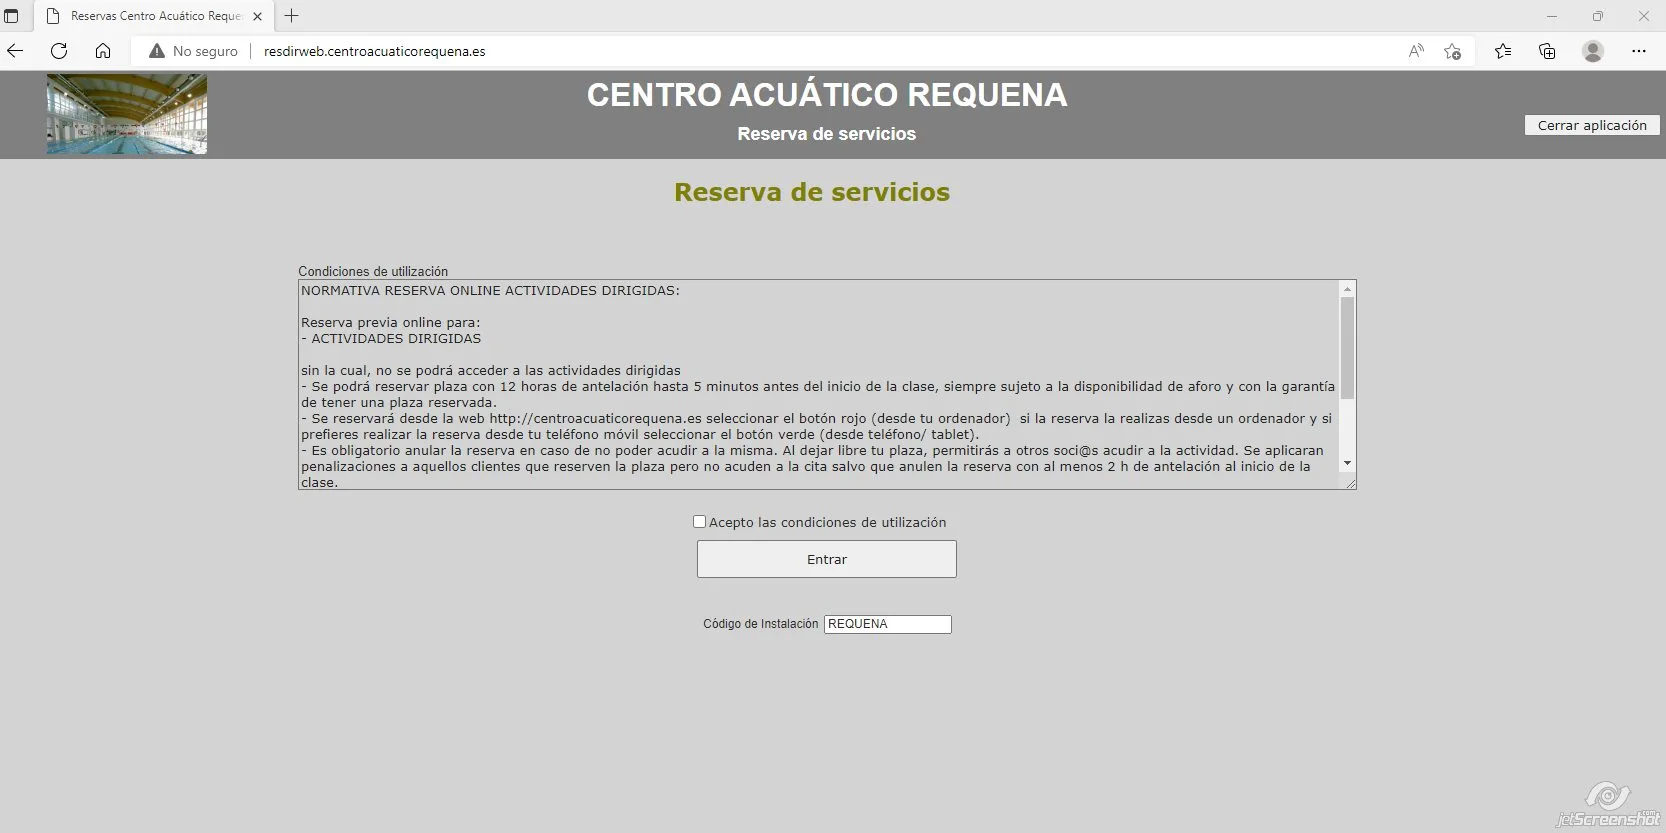Open the browser Settings and more menu
This screenshot has width=1666, height=833.
(x=1639, y=51)
